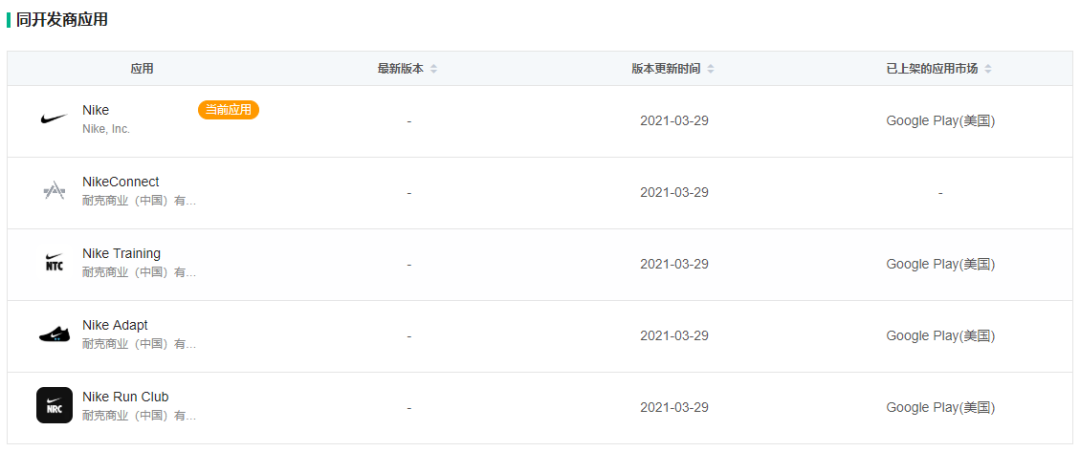Select the Nike Adapt shoe icon

tap(54, 334)
